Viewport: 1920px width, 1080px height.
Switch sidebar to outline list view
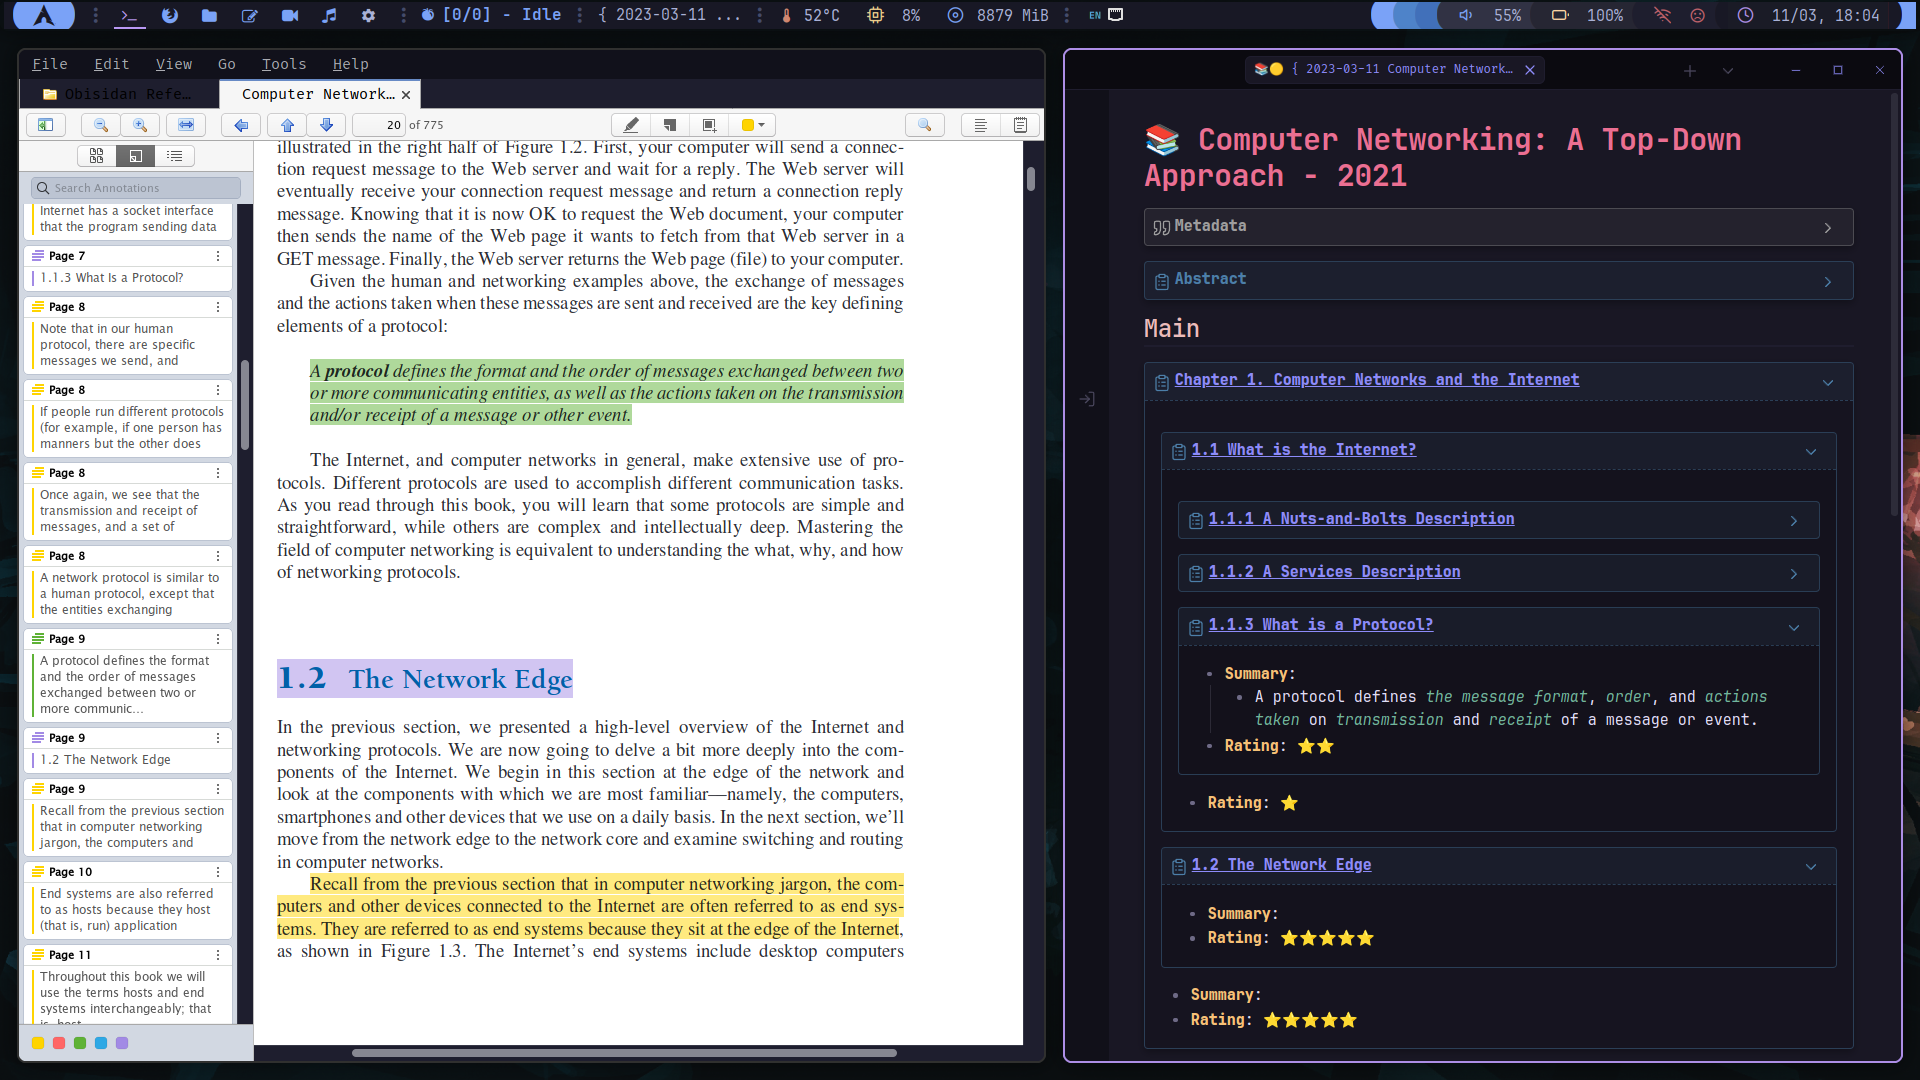click(175, 156)
